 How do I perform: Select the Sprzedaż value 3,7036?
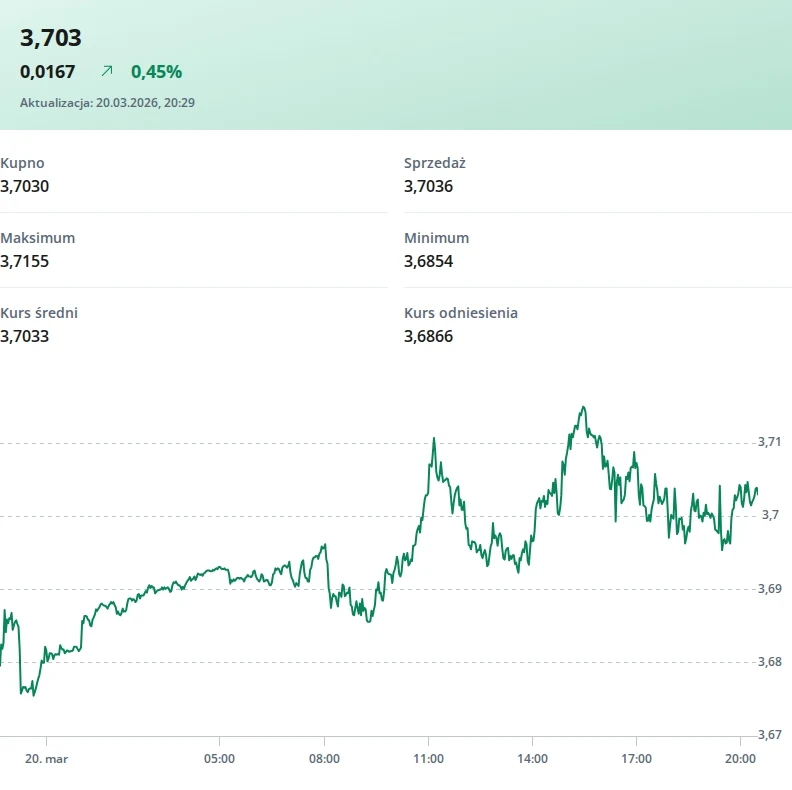tap(429, 186)
